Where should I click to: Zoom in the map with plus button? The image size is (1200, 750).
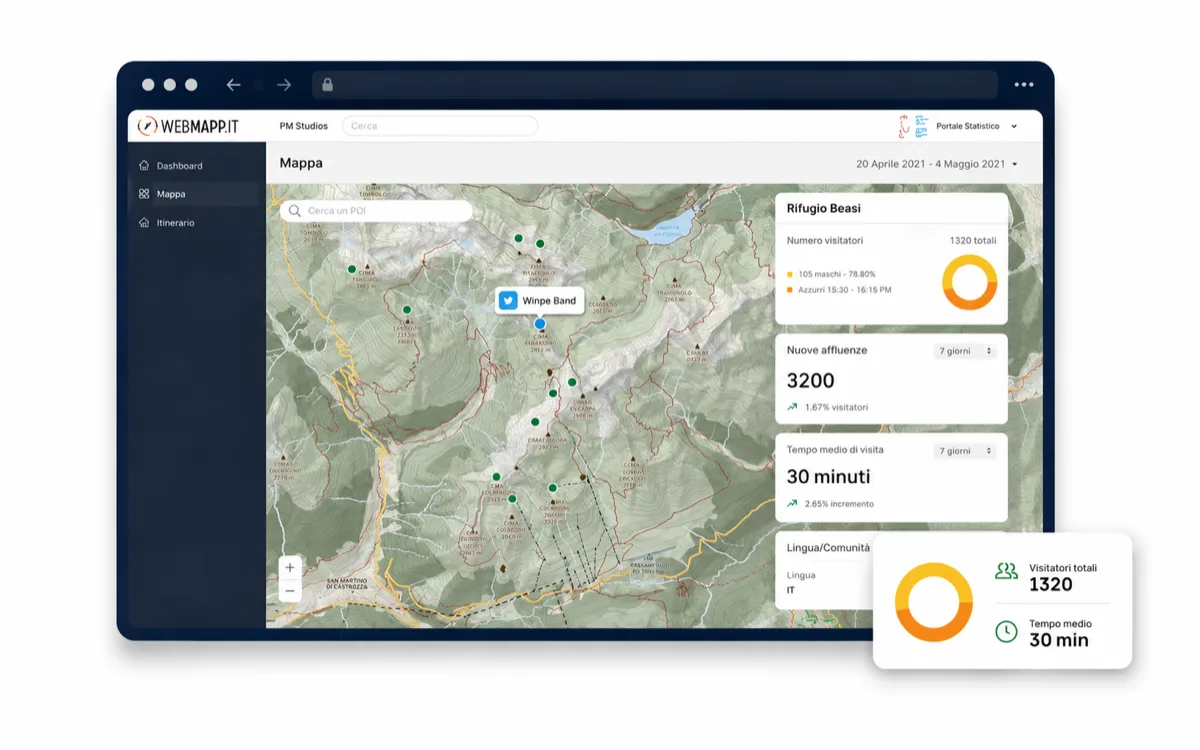point(290,567)
